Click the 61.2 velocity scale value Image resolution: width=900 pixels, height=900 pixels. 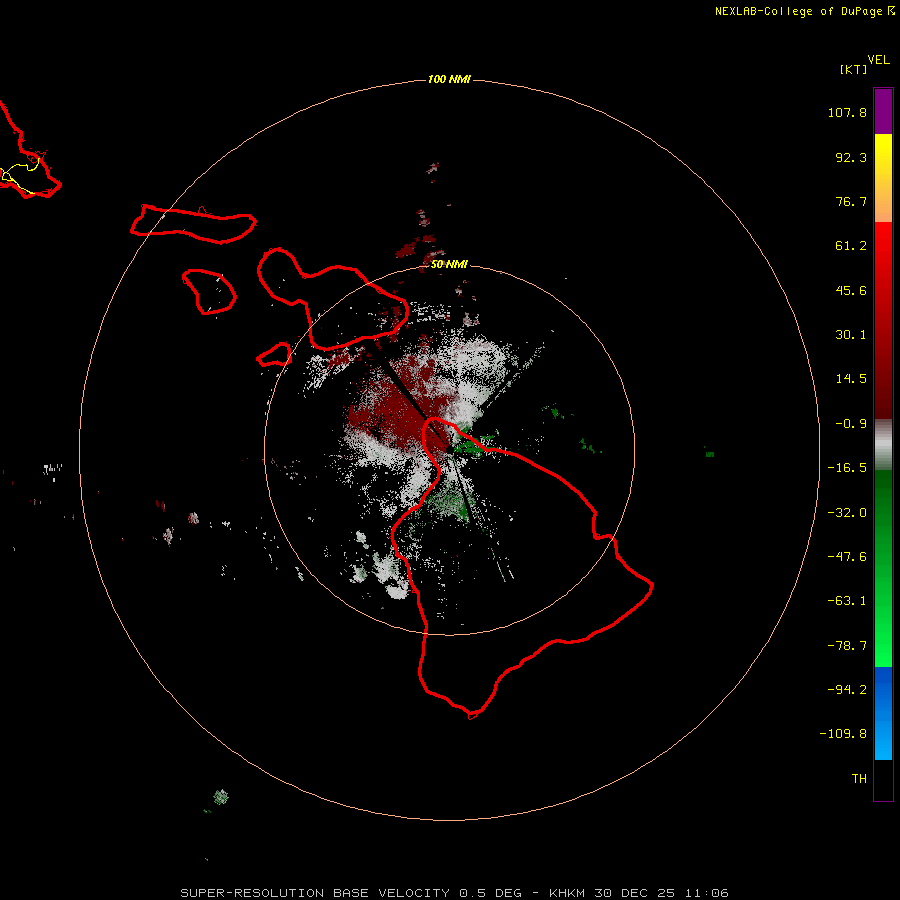click(x=851, y=246)
